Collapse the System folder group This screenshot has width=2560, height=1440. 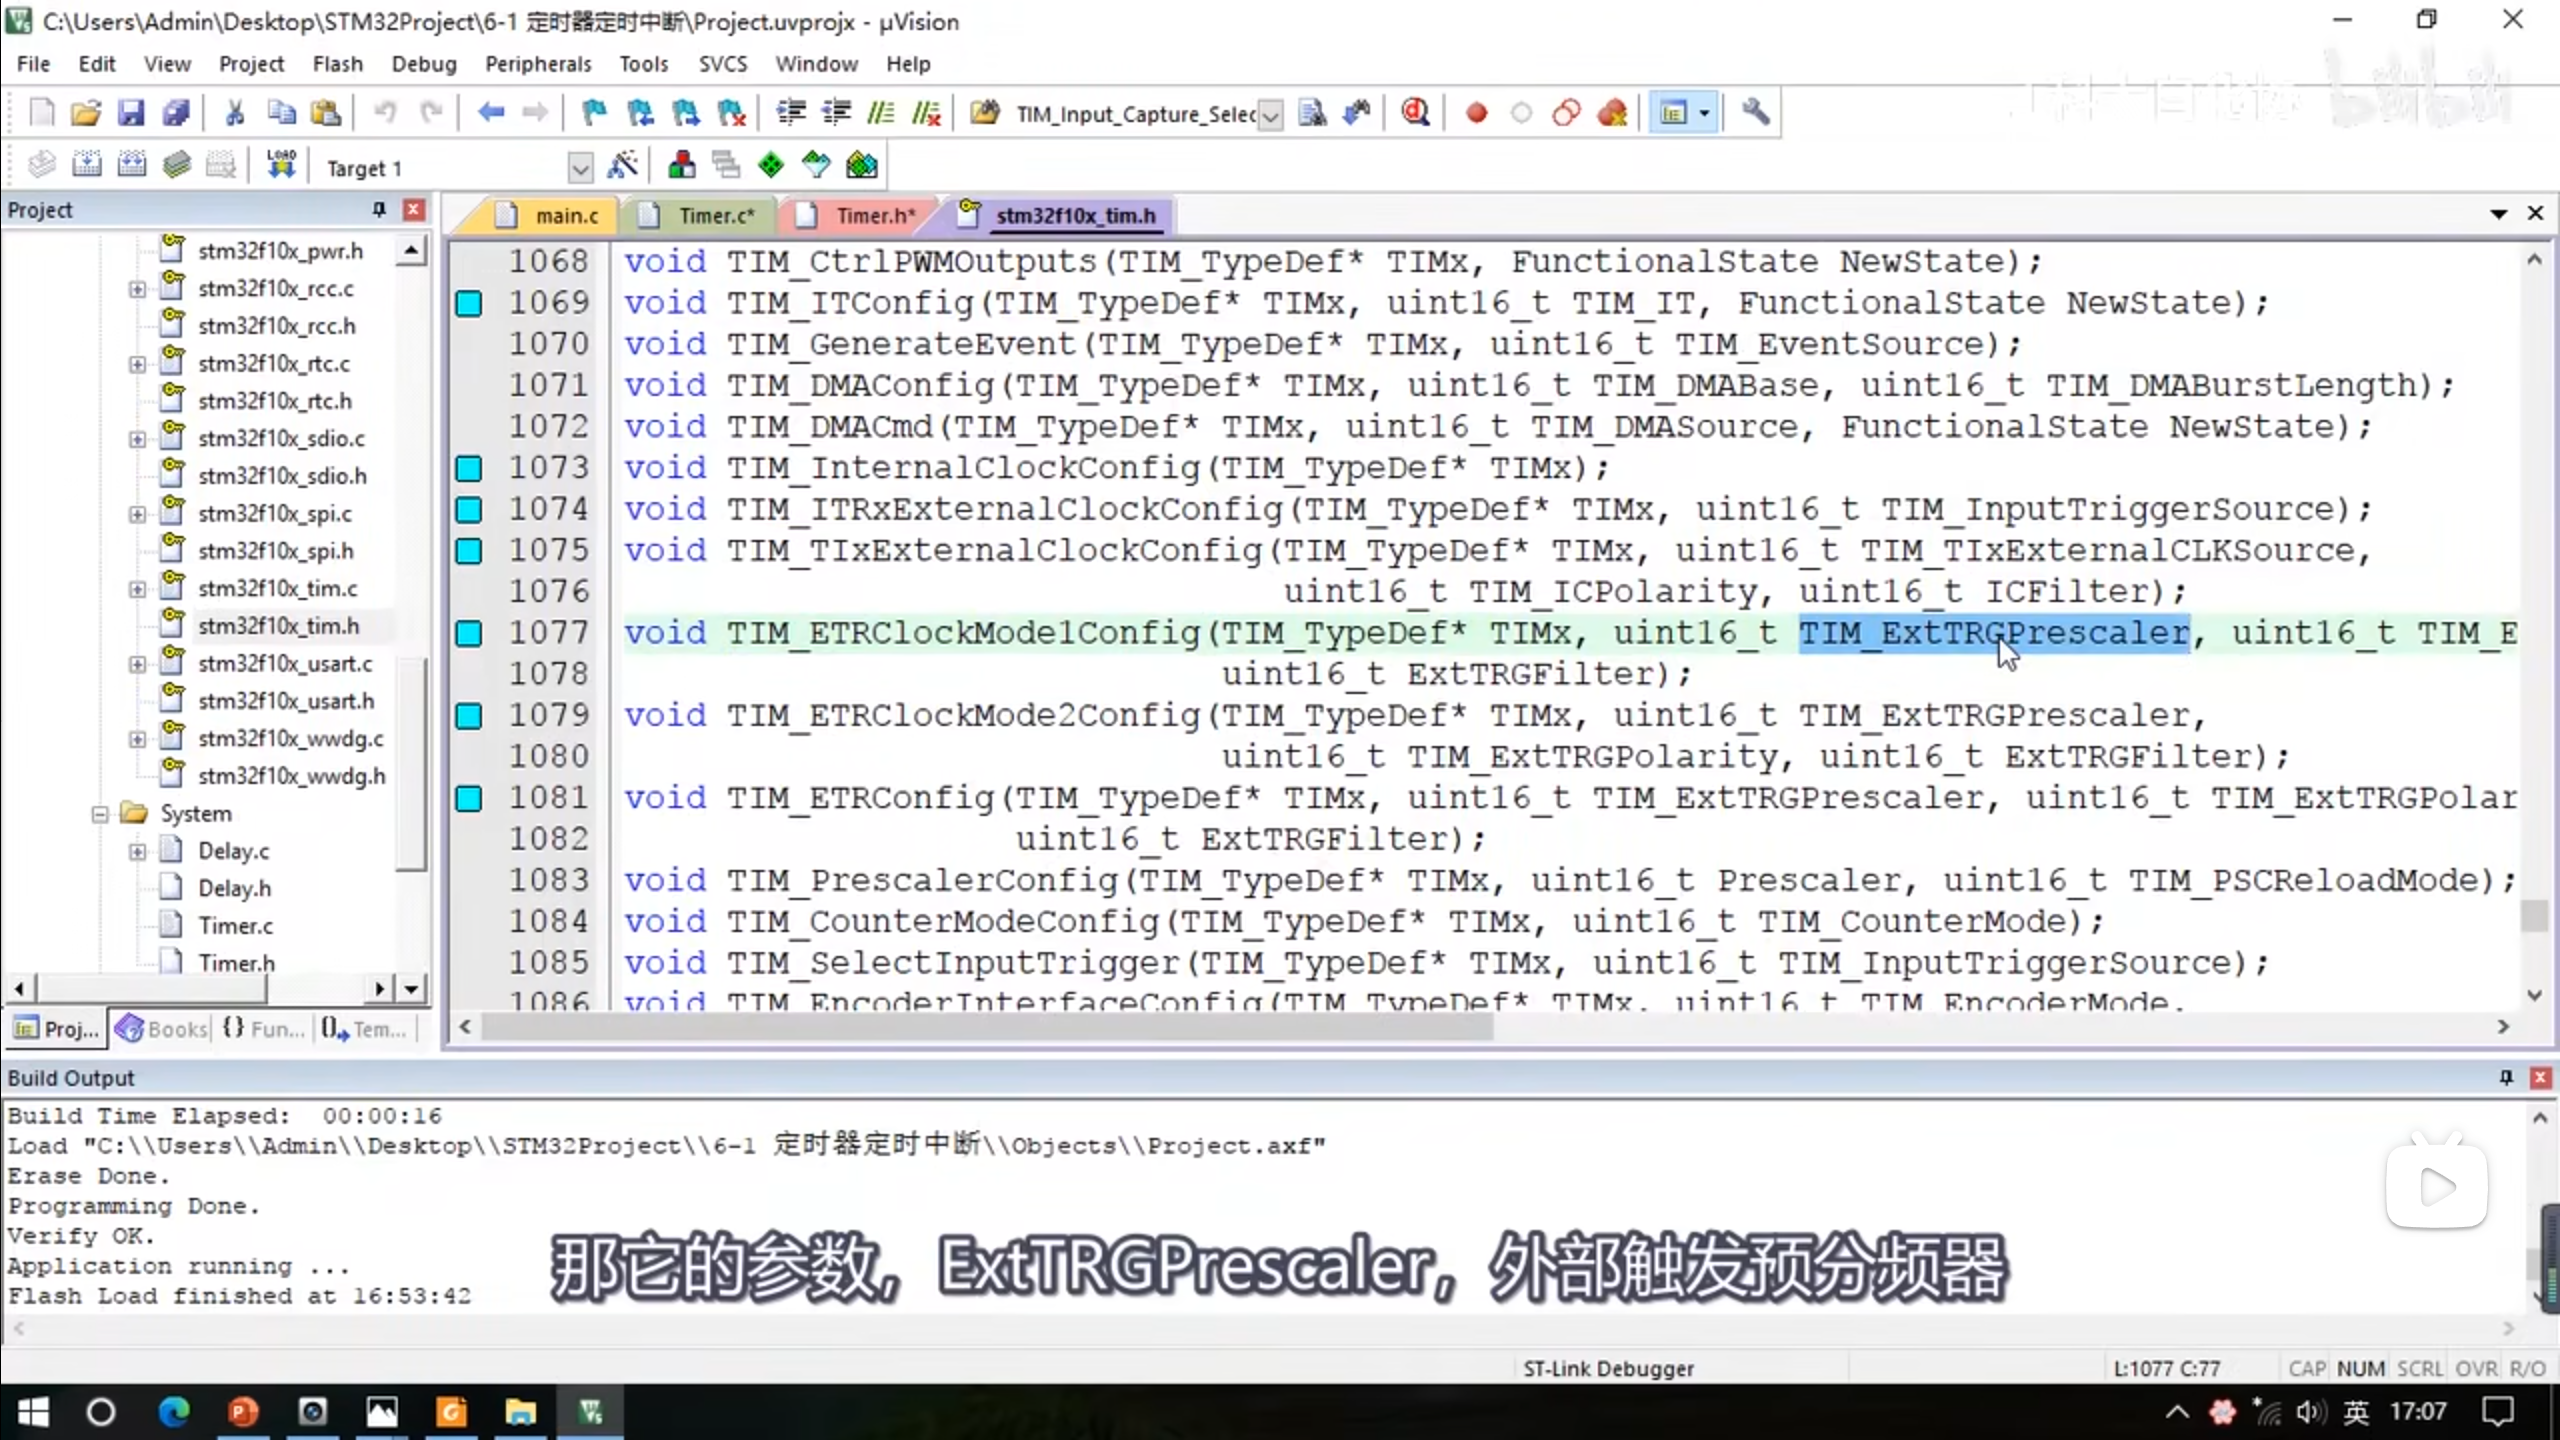(100, 814)
